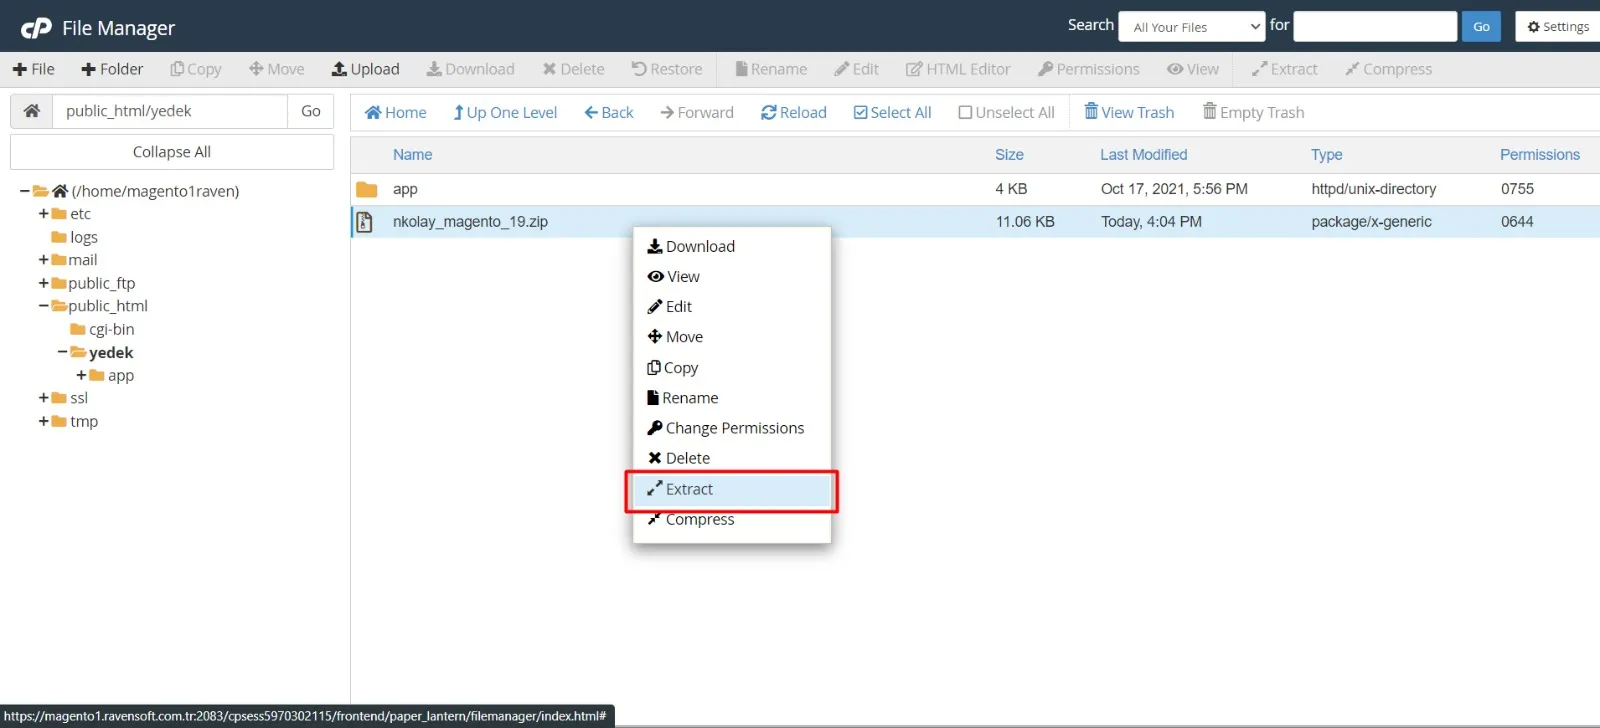Check Select All files
The width and height of the screenshot is (1600, 728).
pos(892,112)
